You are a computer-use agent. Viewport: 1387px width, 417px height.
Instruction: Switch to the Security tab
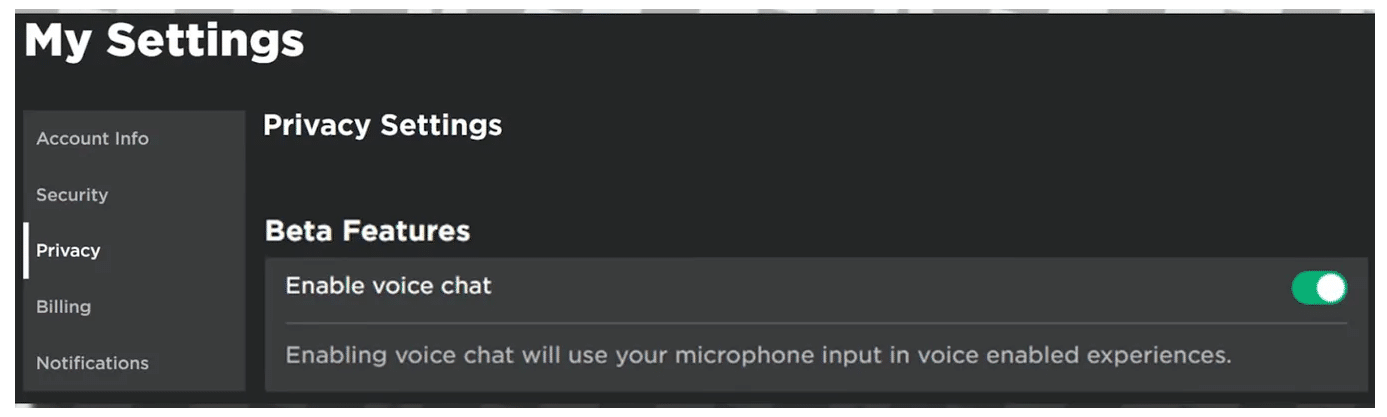[72, 195]
